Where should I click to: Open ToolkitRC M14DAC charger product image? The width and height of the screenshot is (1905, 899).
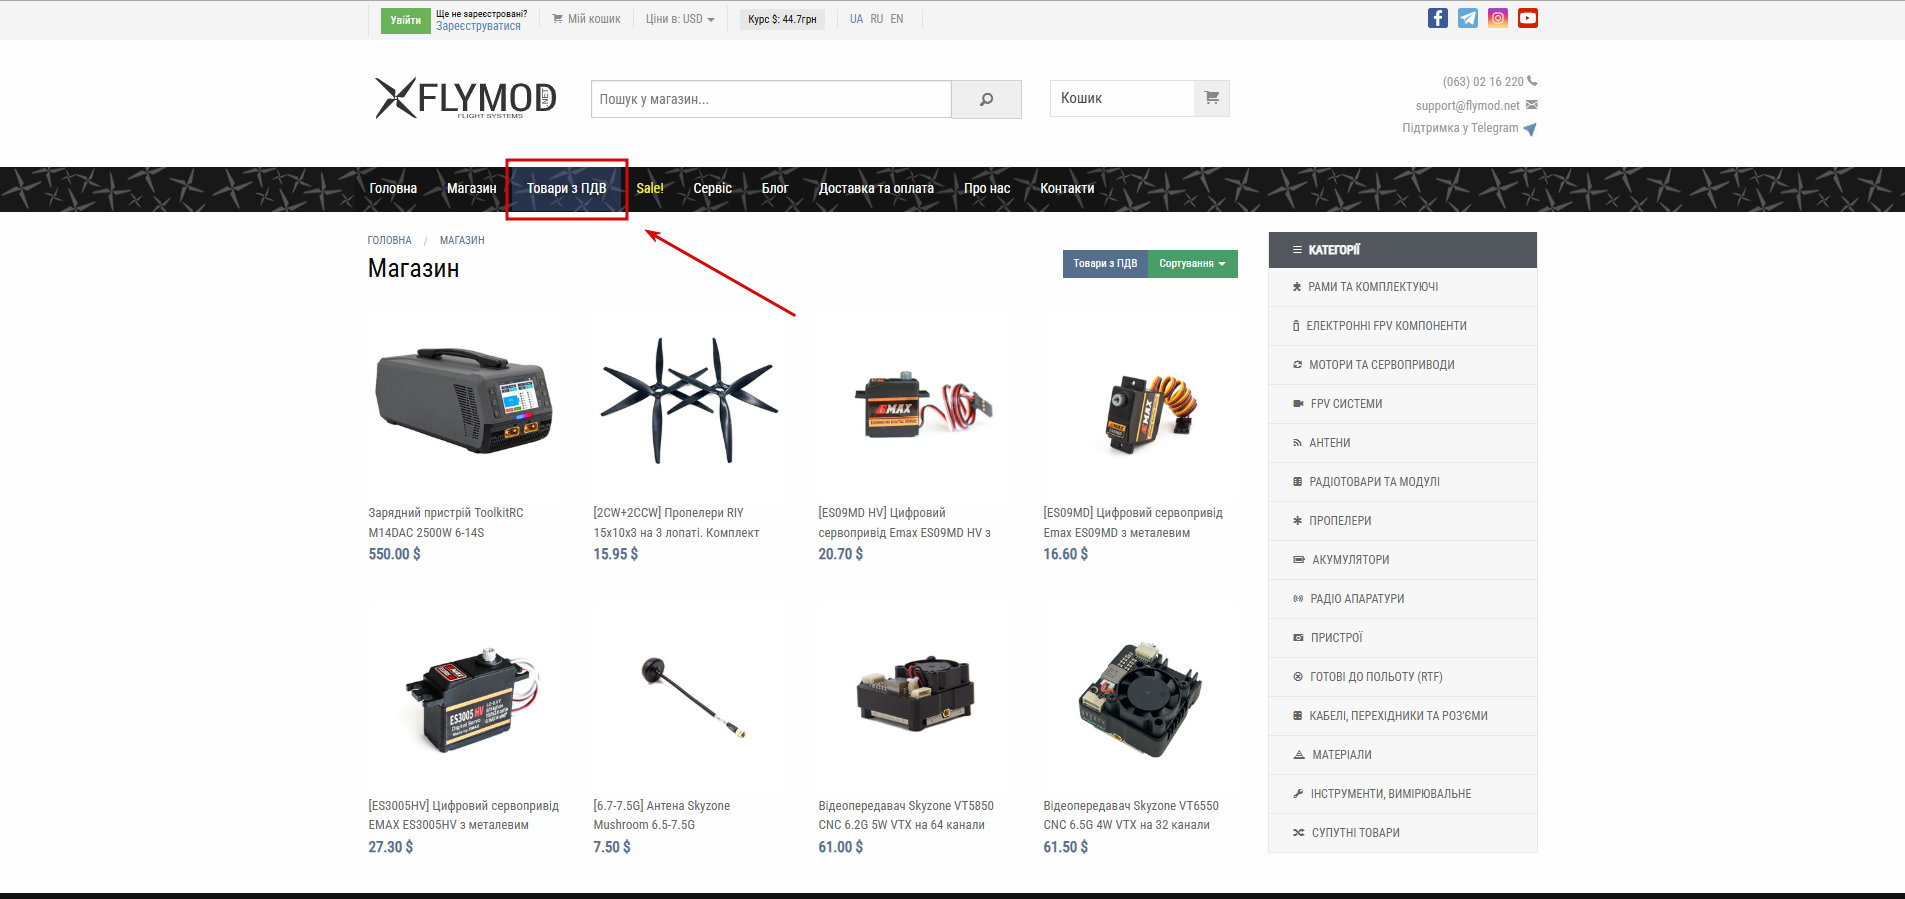(x=463, y=400)
